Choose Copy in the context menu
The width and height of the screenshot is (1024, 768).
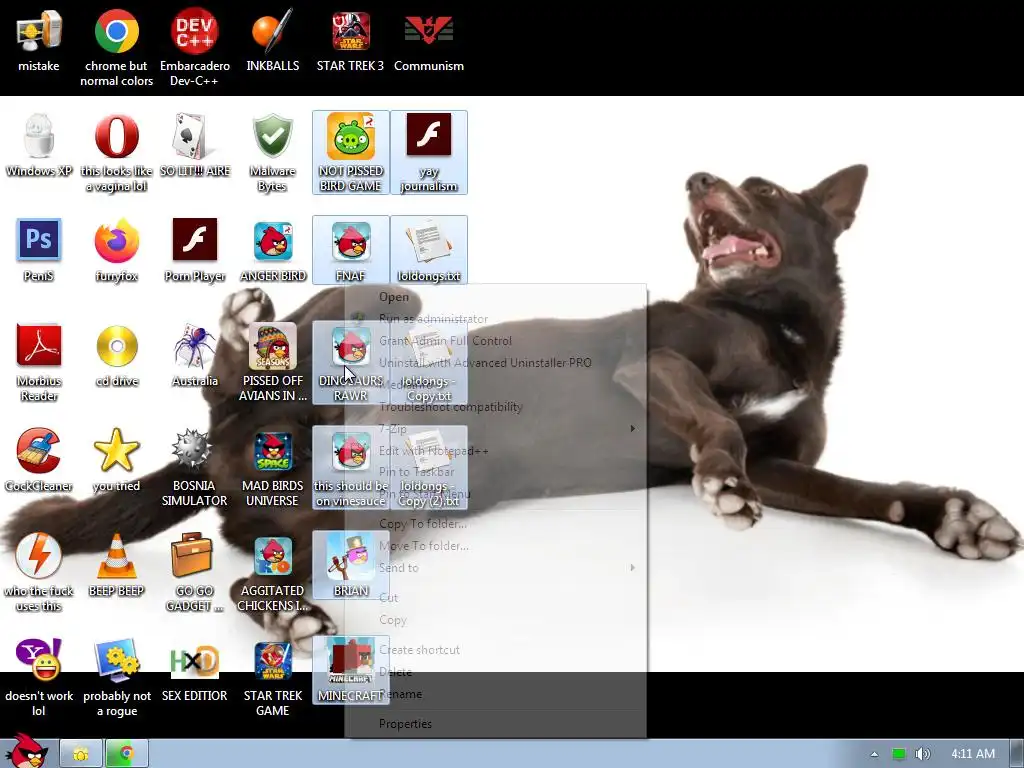(496, 620)
